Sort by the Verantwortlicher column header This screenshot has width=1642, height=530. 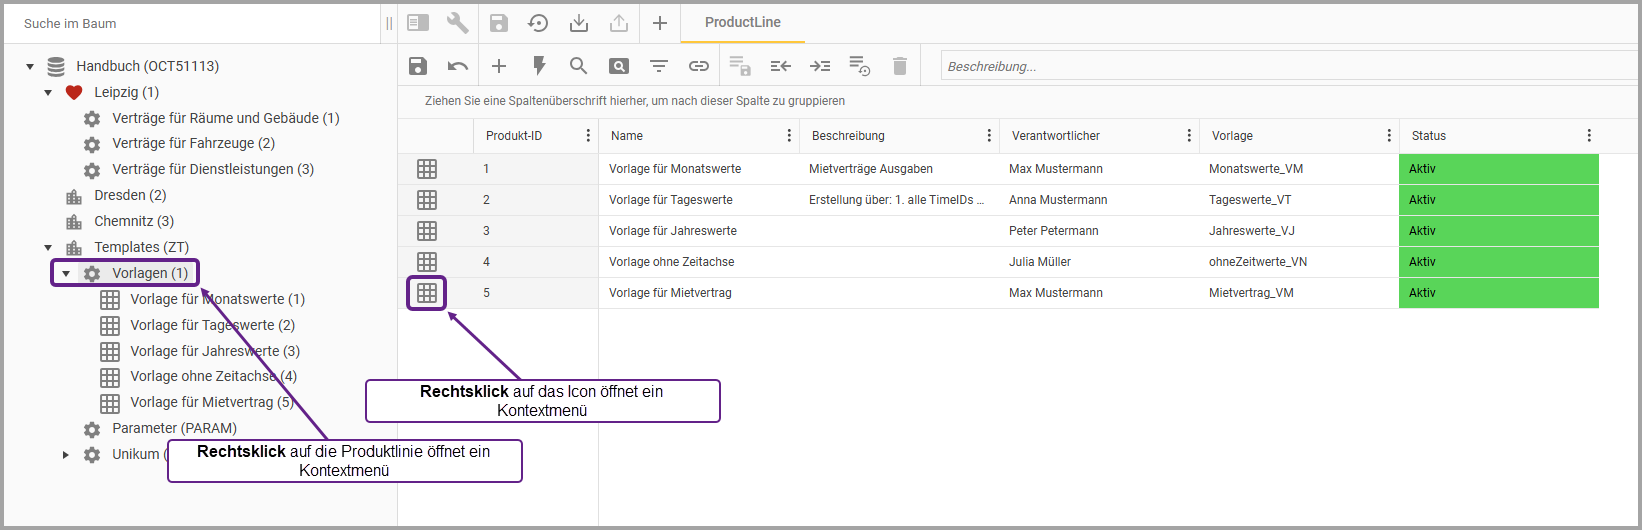click(1055, 136)
